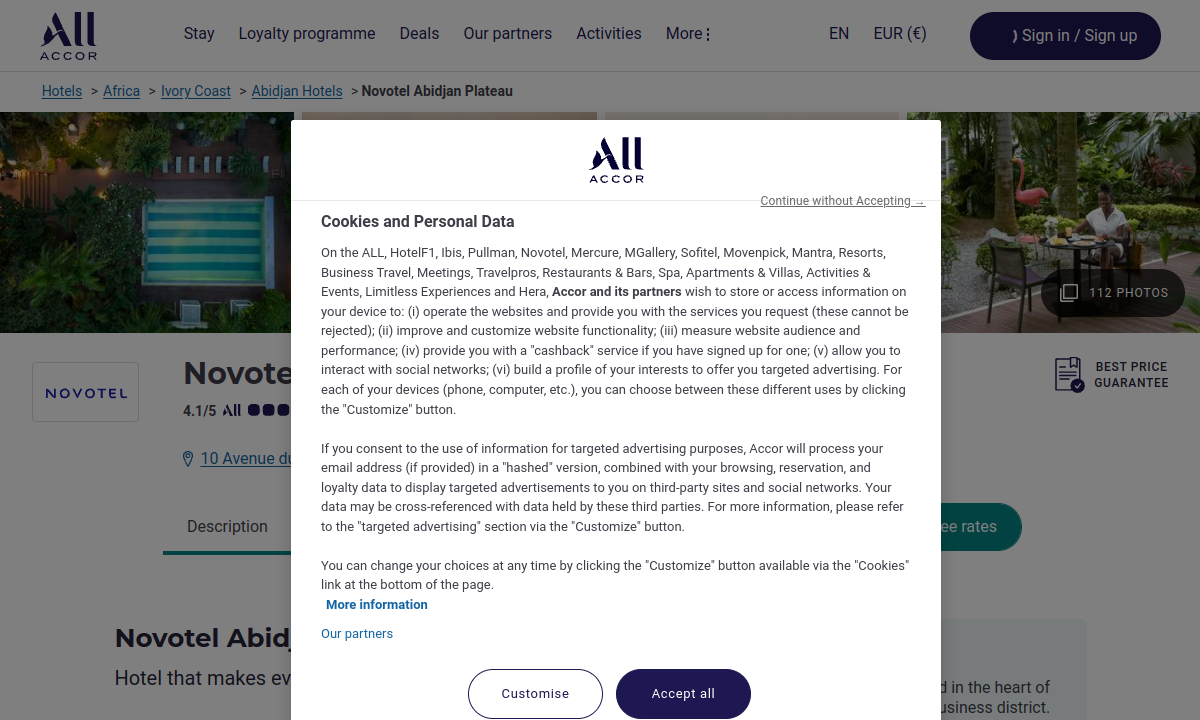This screenshot has height=720, width=1200.
Task: Click the Sign in / Sign up button
Action: (1065, 36)
